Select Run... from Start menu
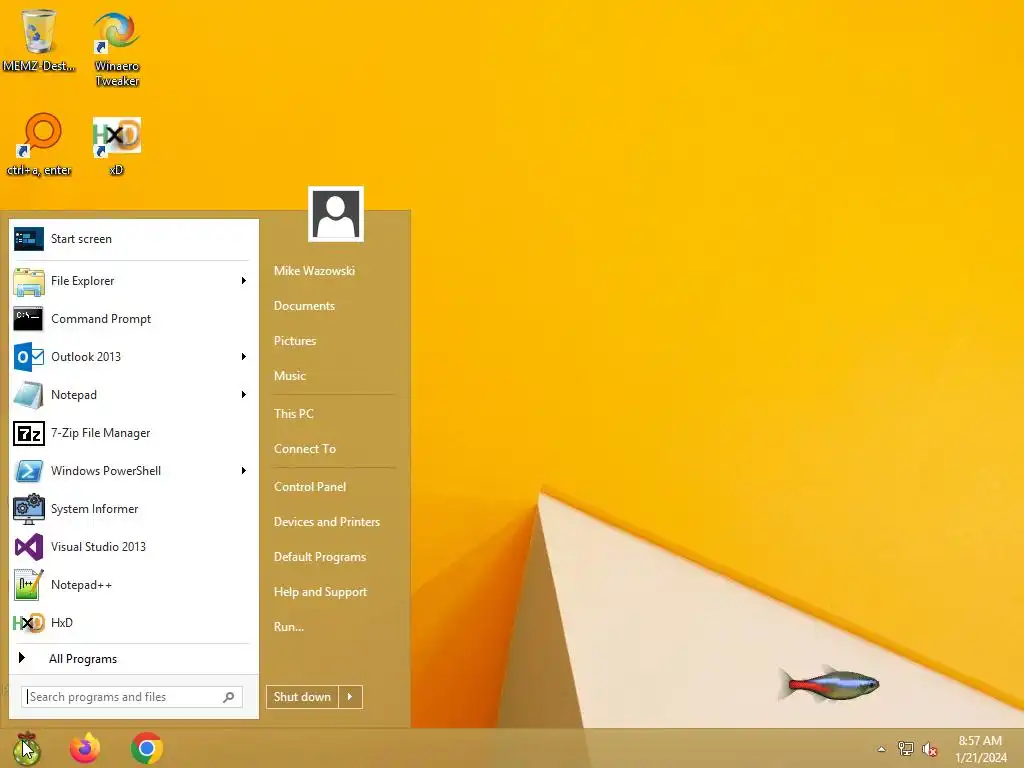 click(289, 627)
